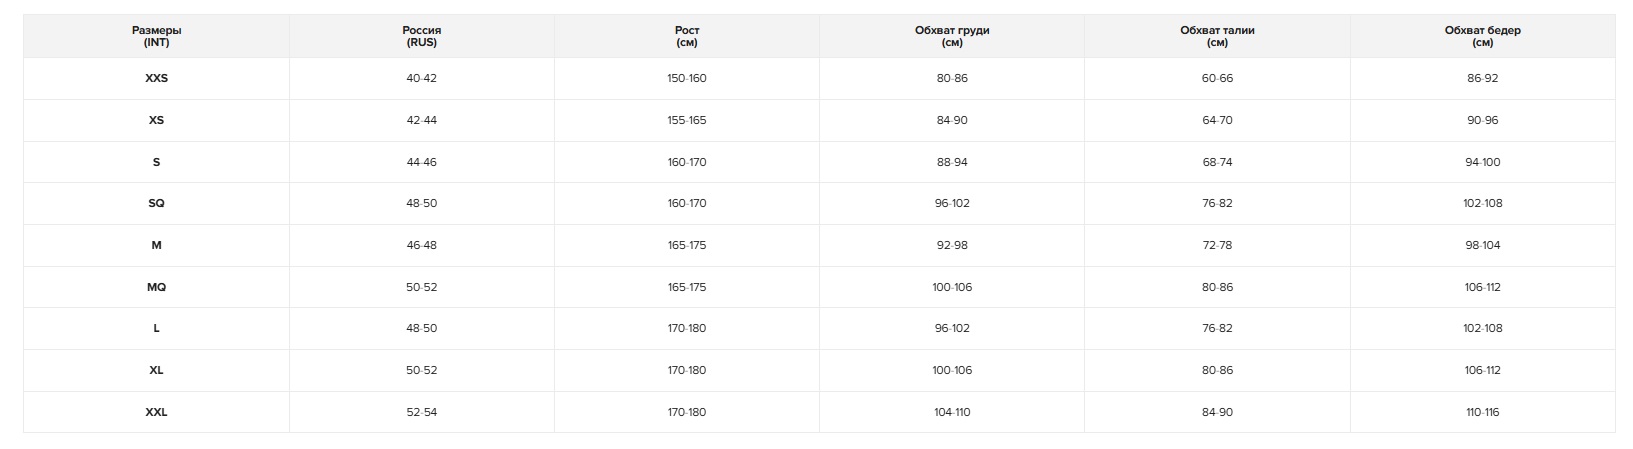Screen dimensions: 1633x449
Task: Select Russian size 52-54 cell
Action: [x=421, y=412]
